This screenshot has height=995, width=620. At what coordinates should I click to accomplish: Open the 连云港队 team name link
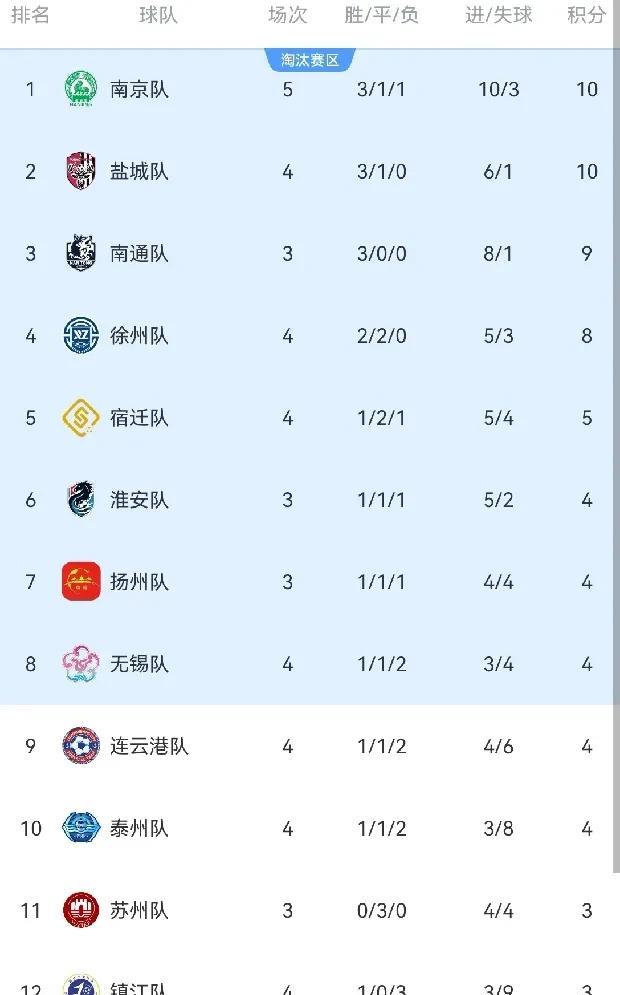pyautogui.click(x=149, y=746)
